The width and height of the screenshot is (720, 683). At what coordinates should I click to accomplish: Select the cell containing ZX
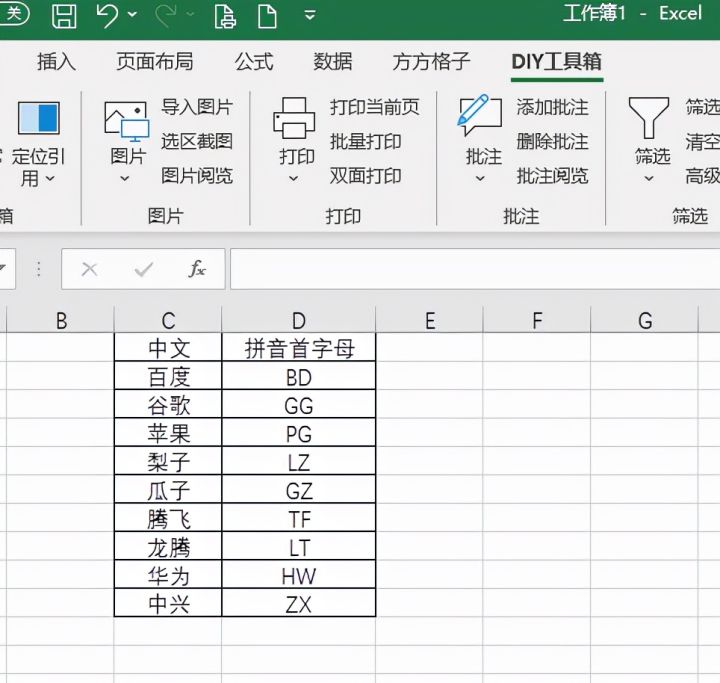(298, 603)
